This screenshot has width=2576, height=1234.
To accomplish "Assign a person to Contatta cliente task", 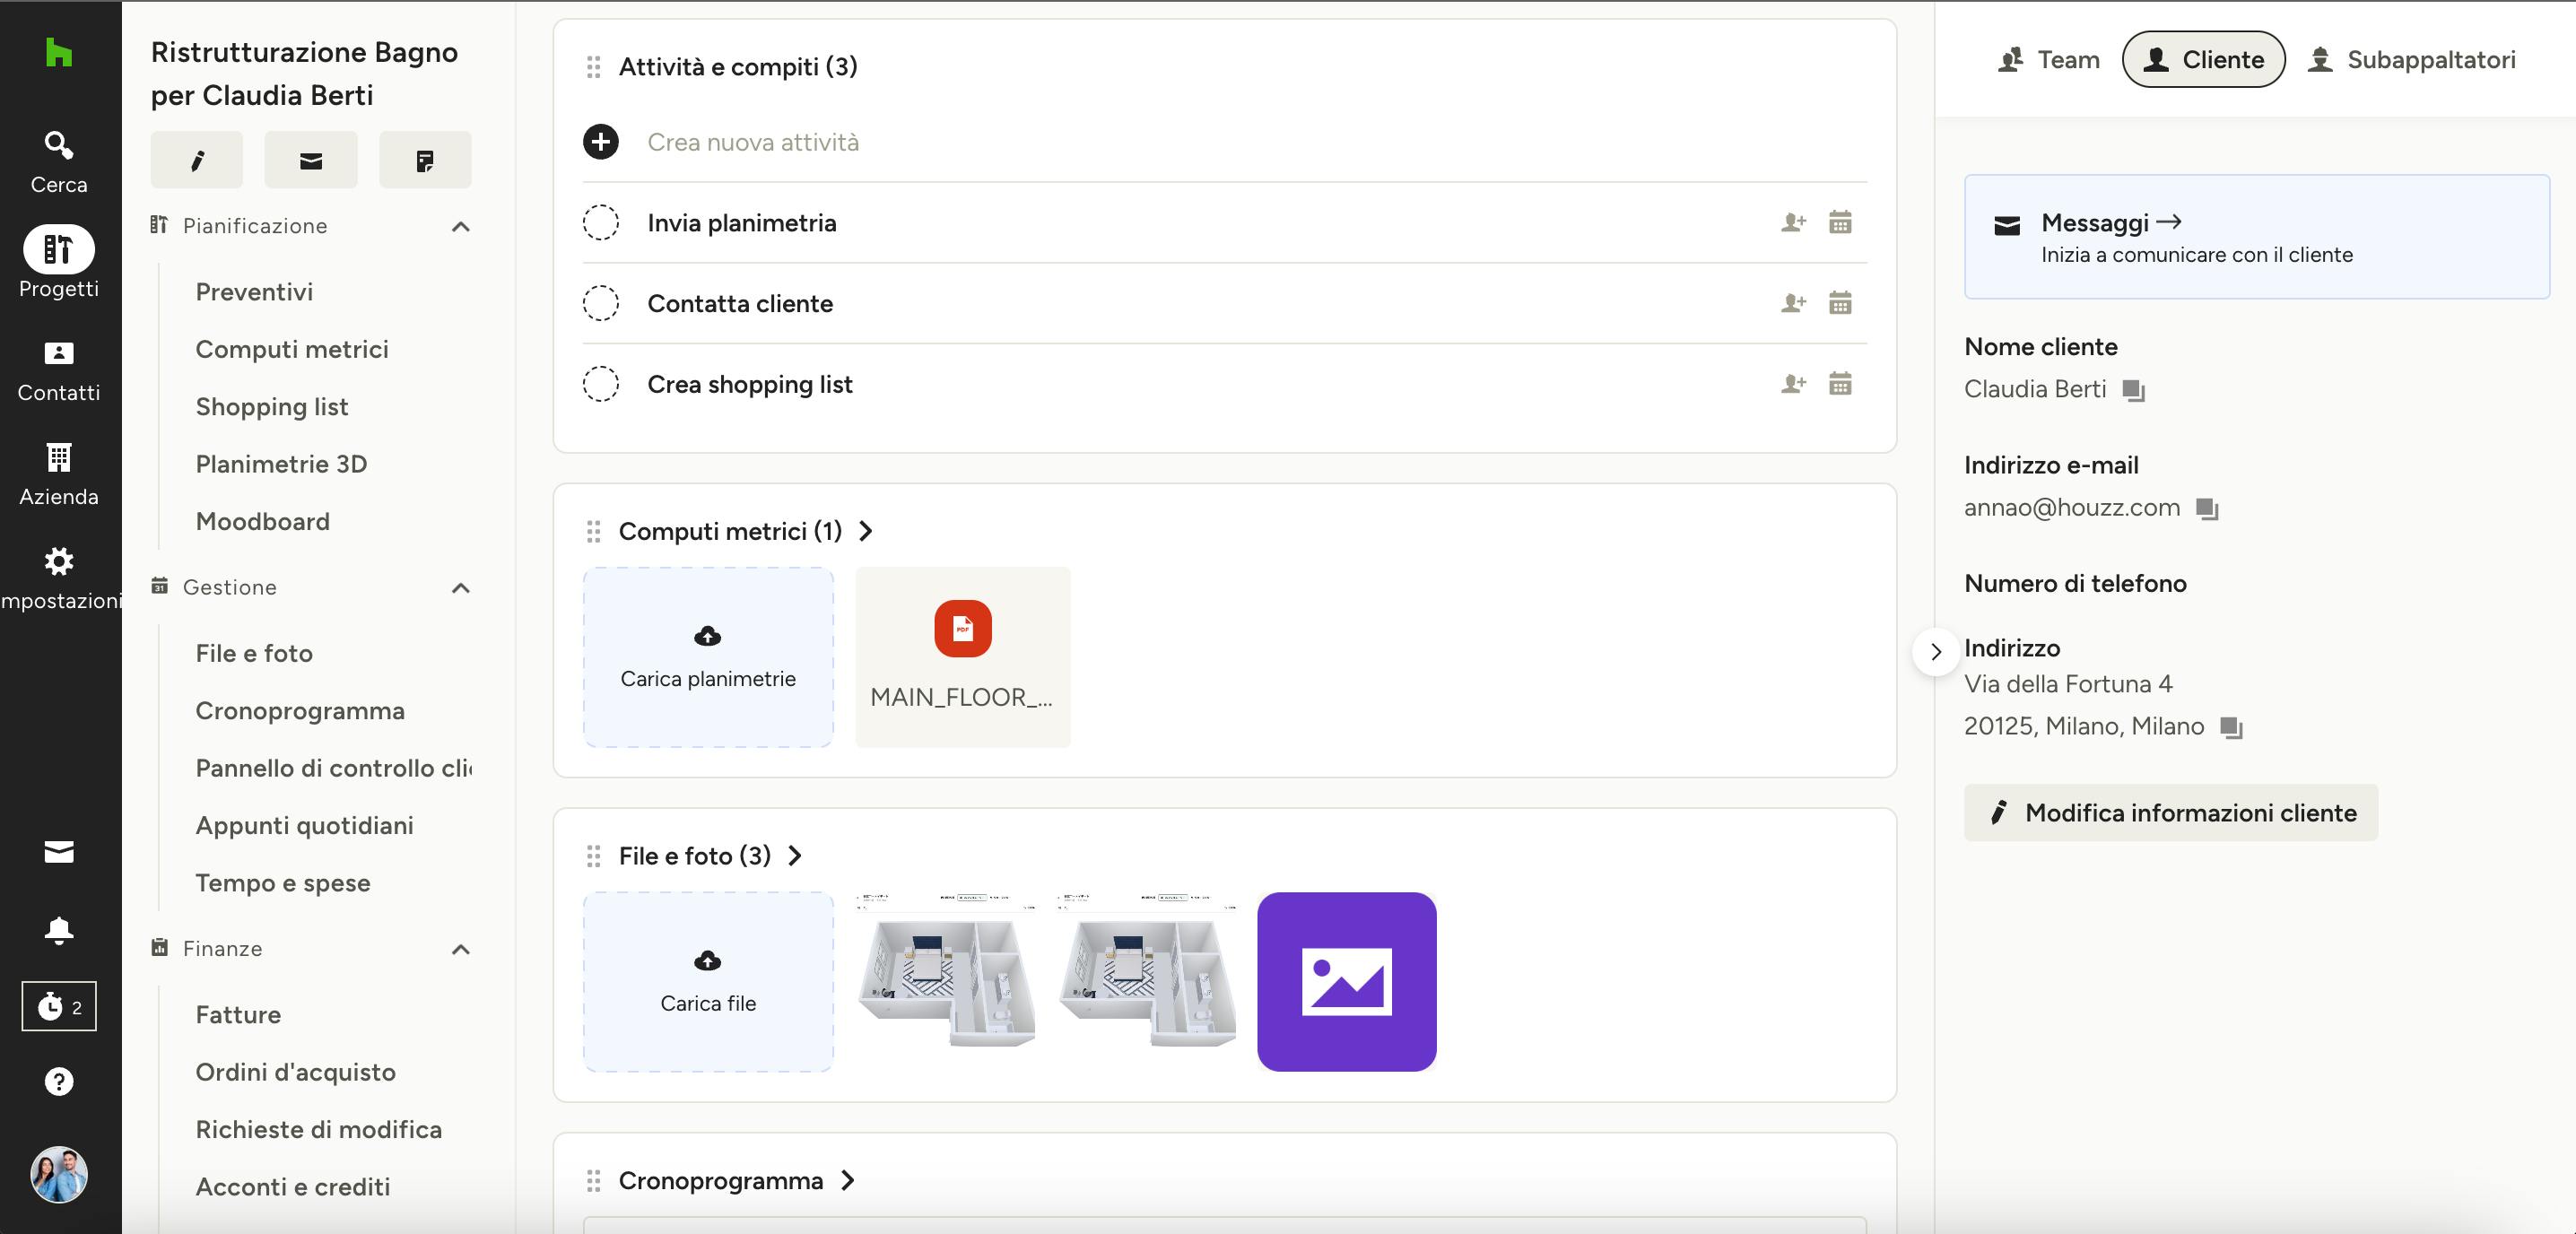I will 1793,303.
